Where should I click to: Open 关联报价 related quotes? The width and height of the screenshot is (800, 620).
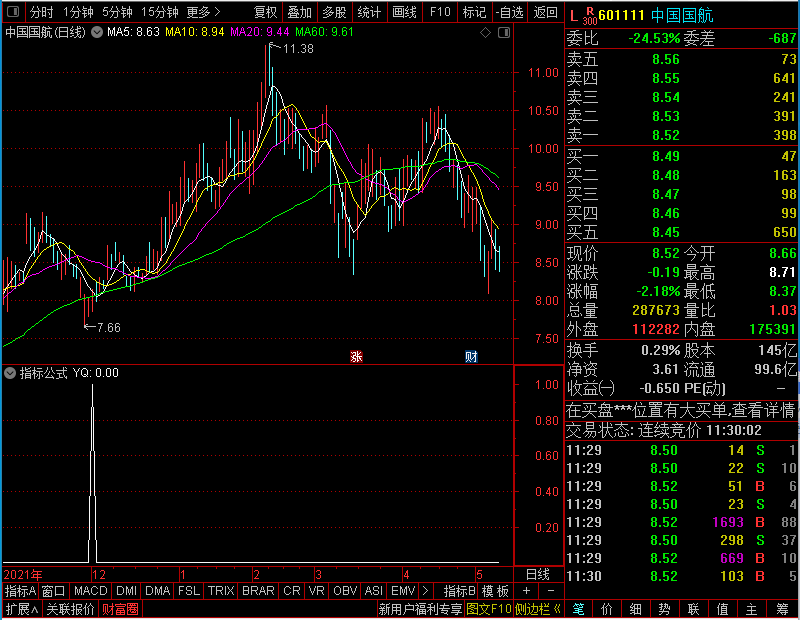70,609
